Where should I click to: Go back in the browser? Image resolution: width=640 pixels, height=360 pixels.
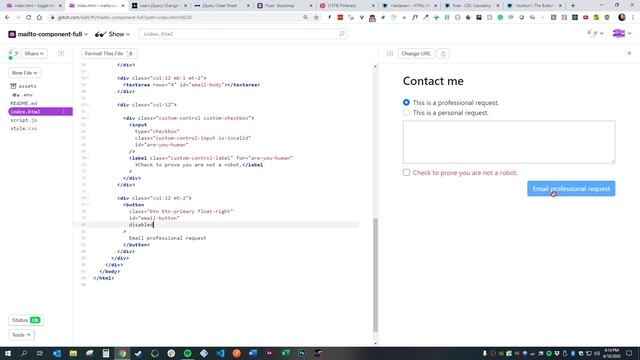(x=7, y=18)
